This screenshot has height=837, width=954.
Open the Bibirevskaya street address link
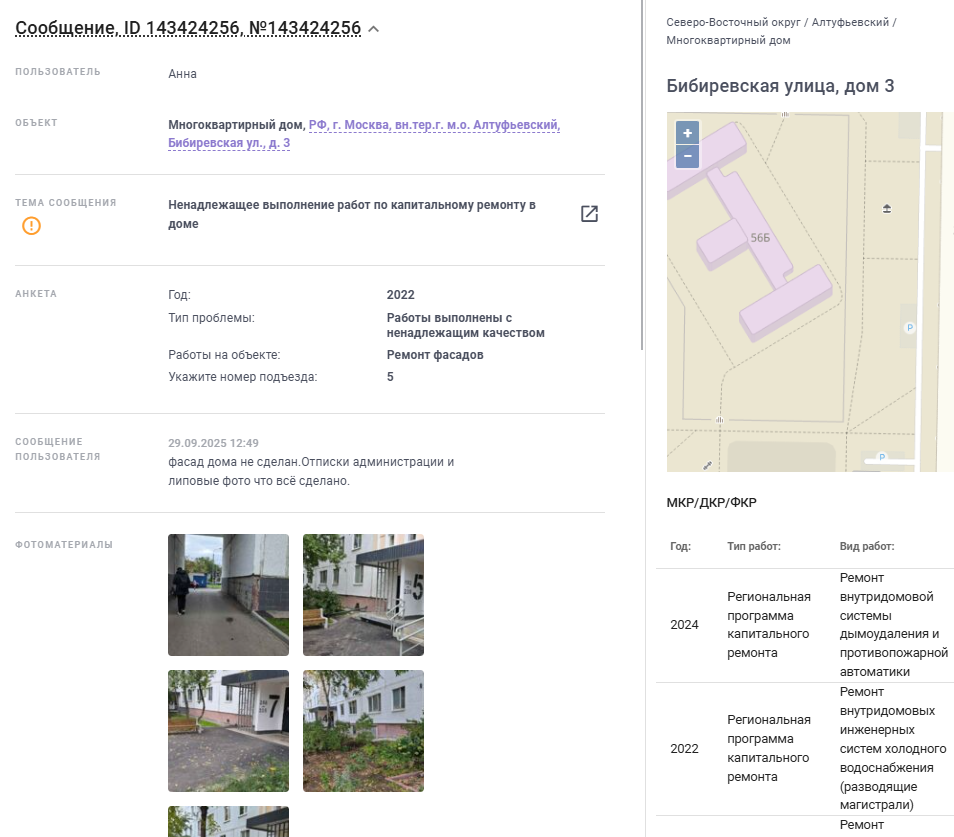coord(364,134)
